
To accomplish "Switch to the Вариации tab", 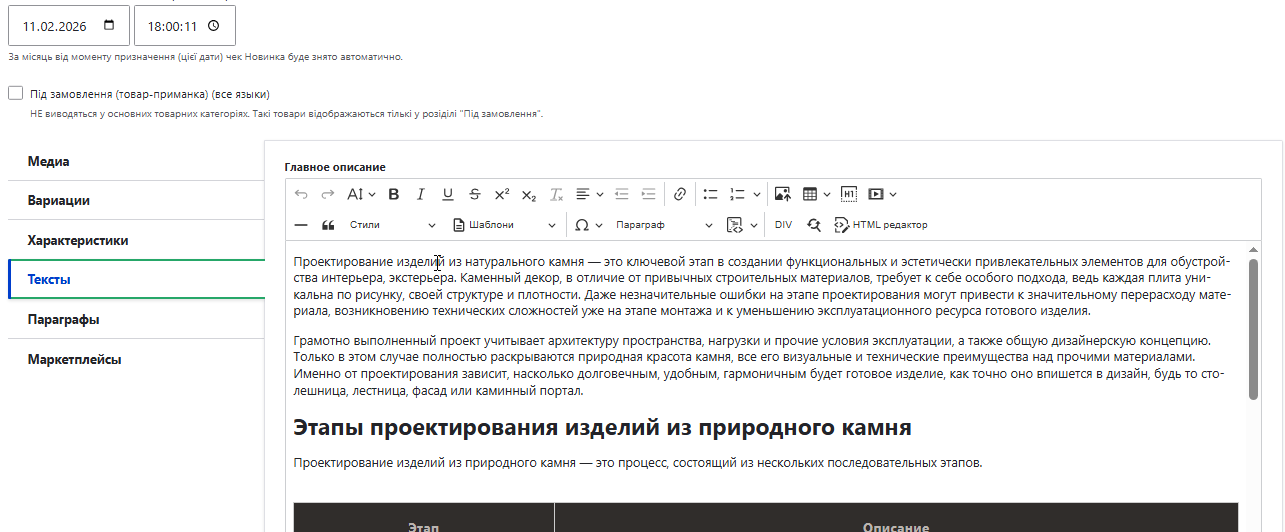I will point(136,200).
